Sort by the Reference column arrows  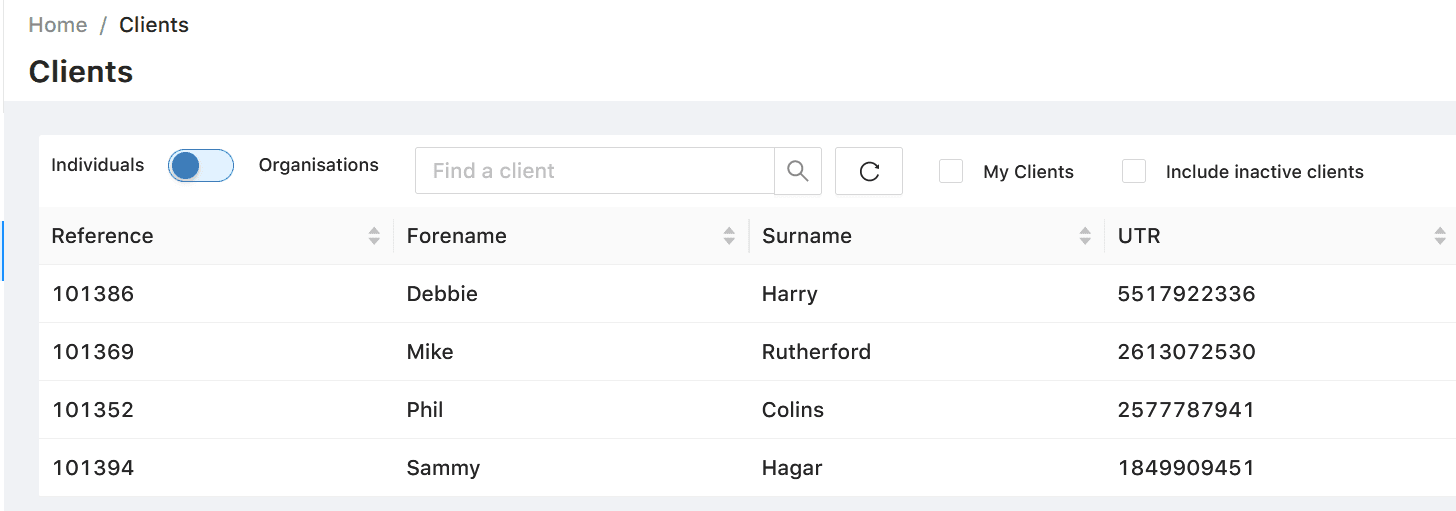point(374,236)
